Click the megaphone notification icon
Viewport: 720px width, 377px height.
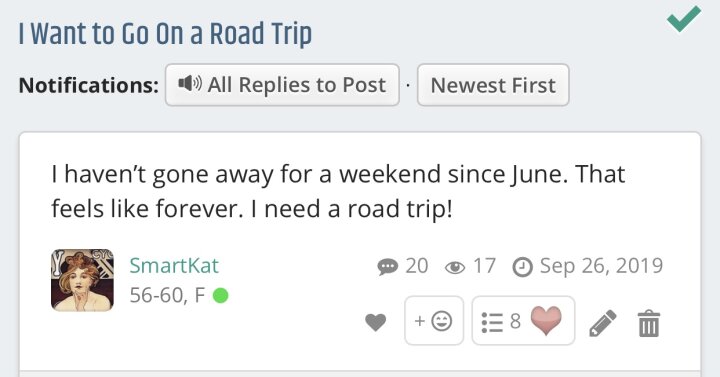coord(189,84)
